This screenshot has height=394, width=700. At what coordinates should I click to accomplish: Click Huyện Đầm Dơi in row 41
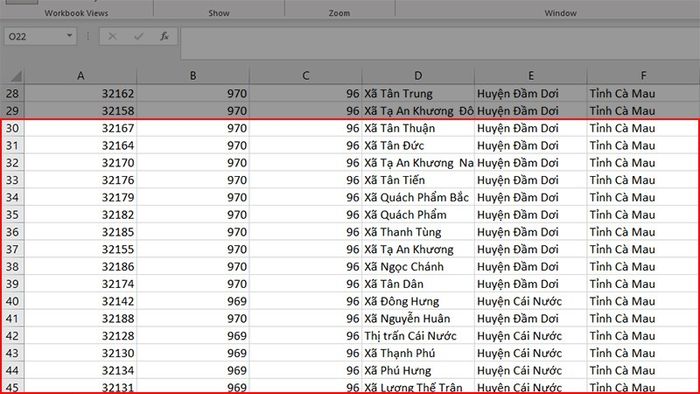[x=530, y=319]
